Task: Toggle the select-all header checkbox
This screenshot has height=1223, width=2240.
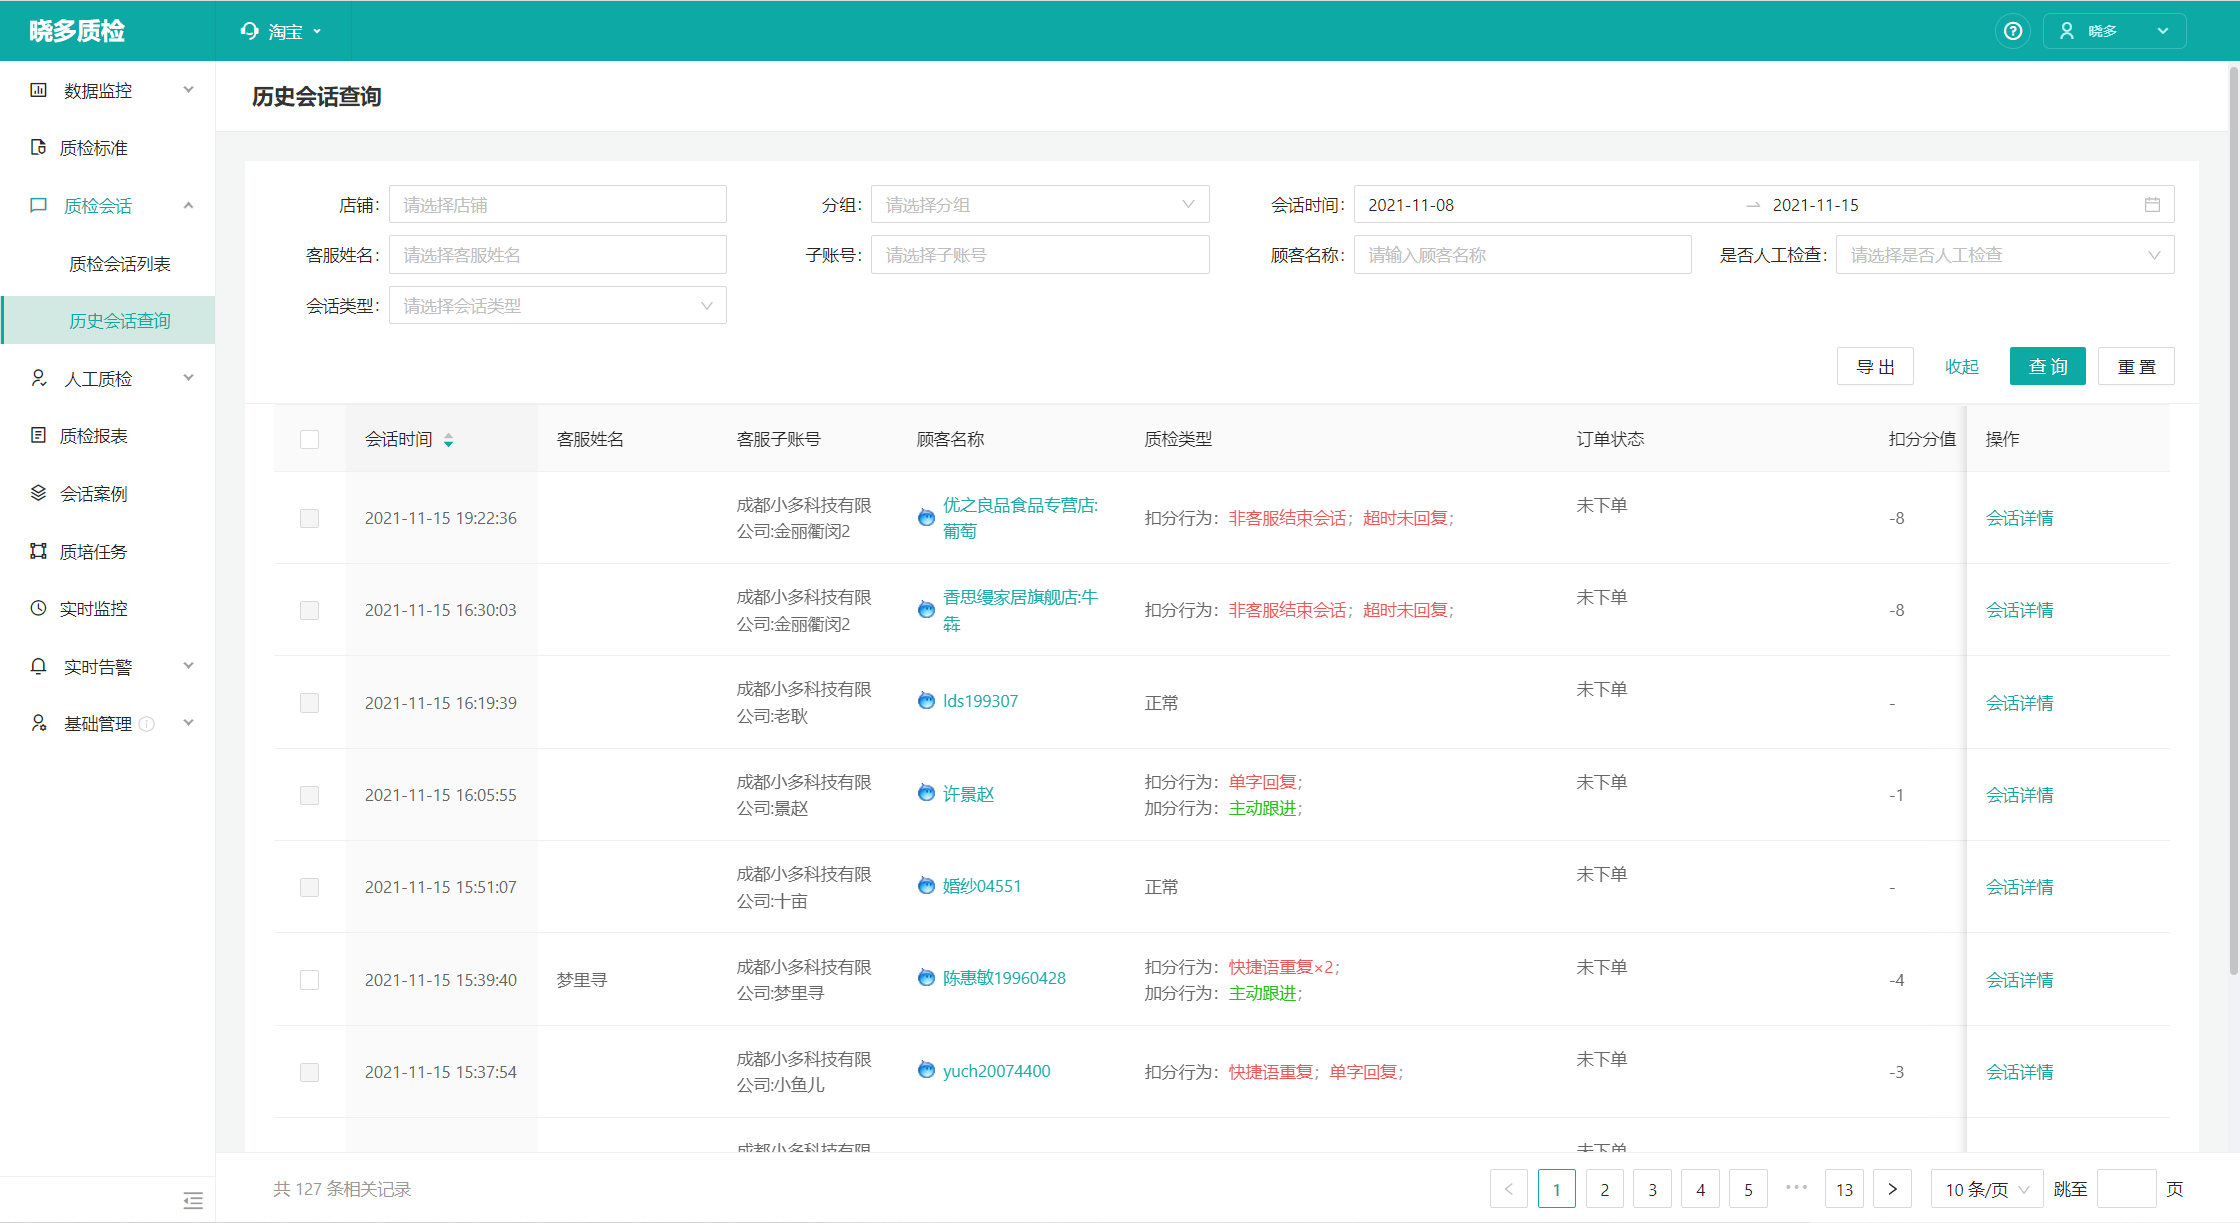Action: click(x=309, y=440)
